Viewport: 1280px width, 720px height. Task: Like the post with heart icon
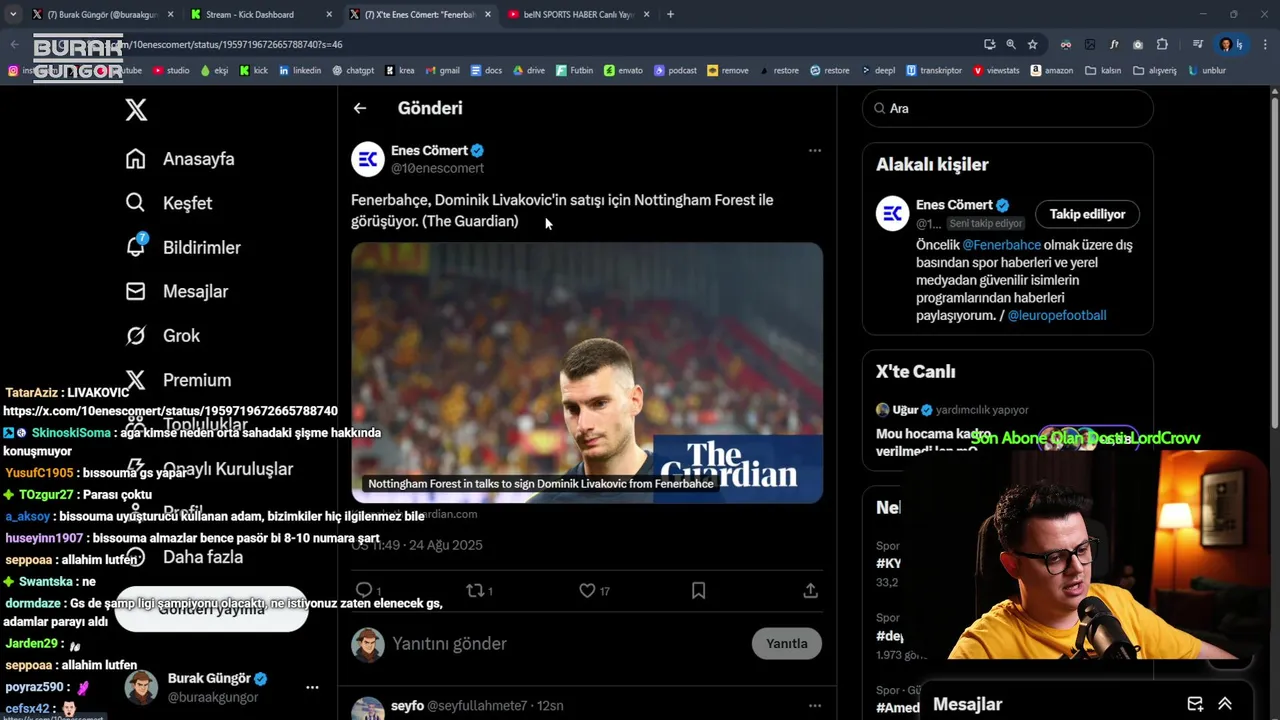588,590
